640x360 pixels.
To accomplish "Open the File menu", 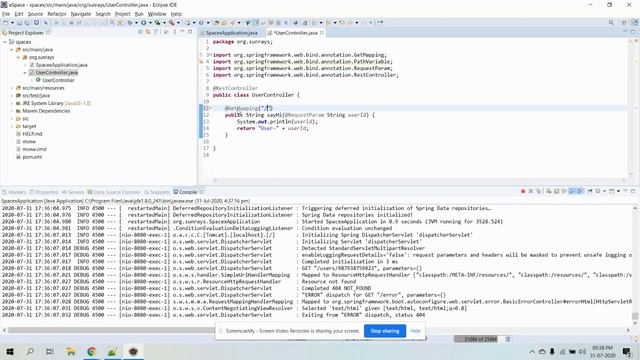I will [6, 14].
